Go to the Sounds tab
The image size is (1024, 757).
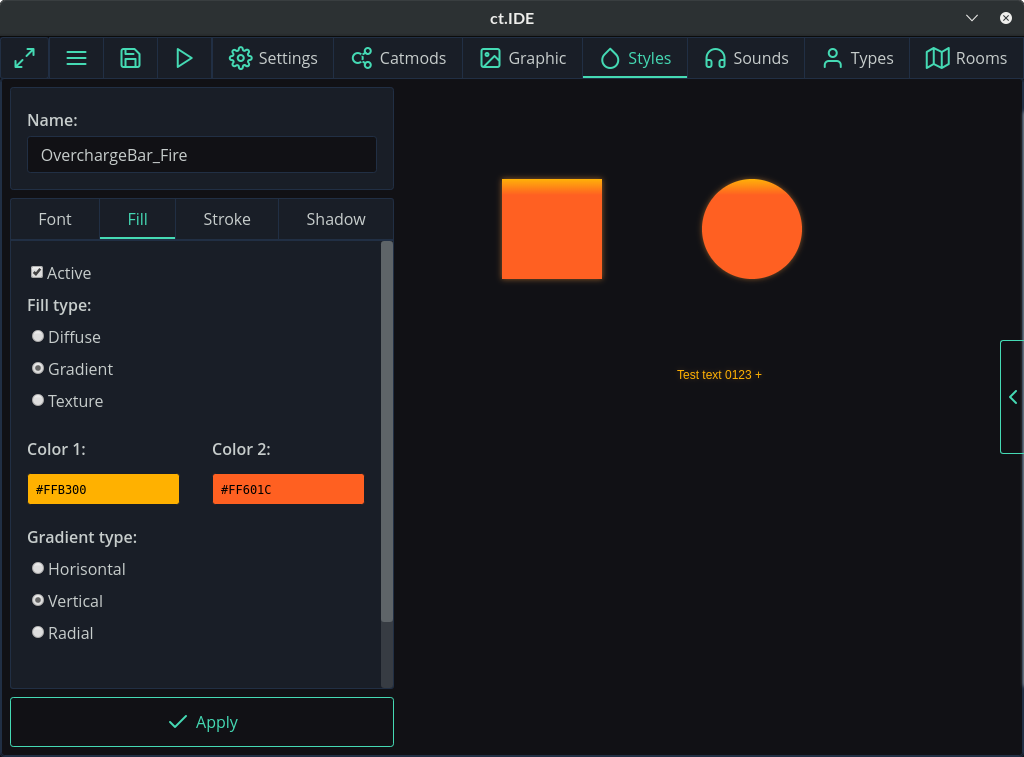point(746,58)
